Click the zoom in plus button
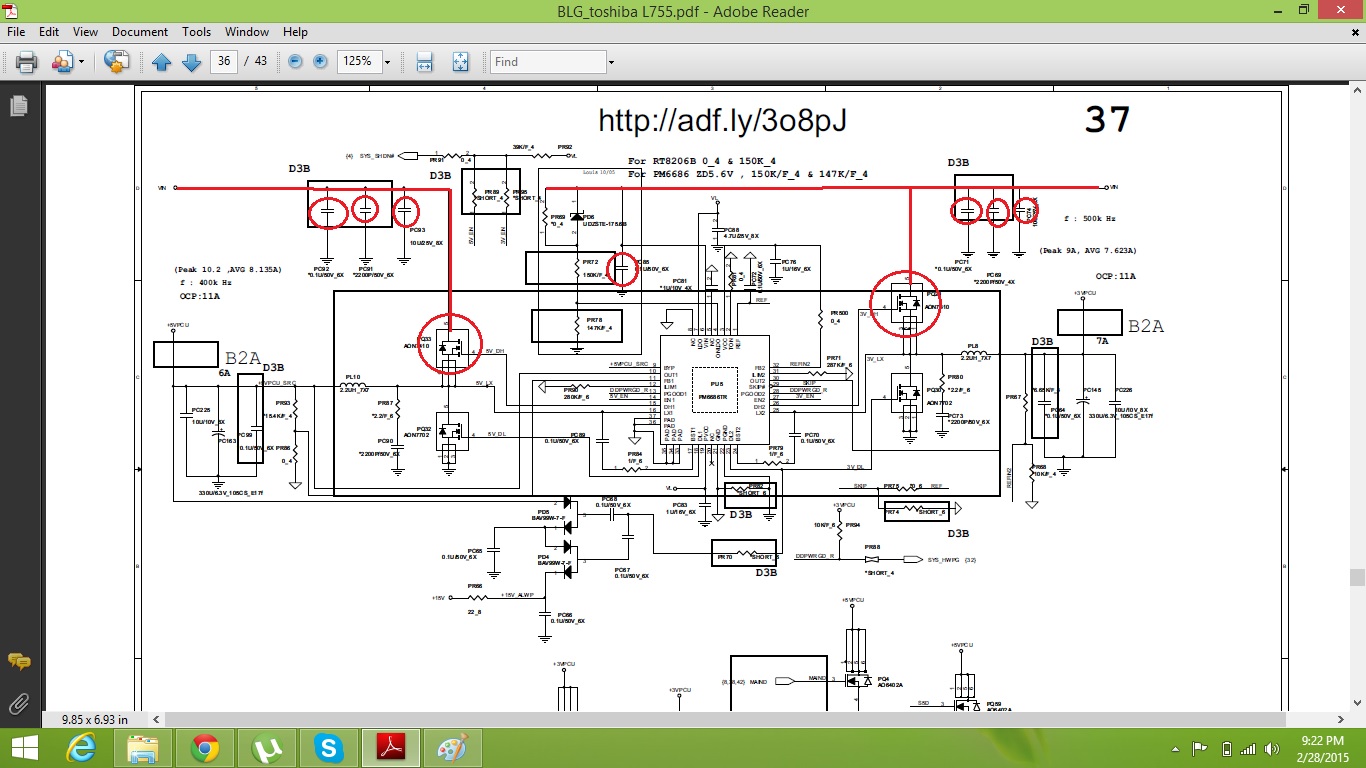Image resolution: width=1366 pixels, height=768 pixels. (x=320, y=62)
